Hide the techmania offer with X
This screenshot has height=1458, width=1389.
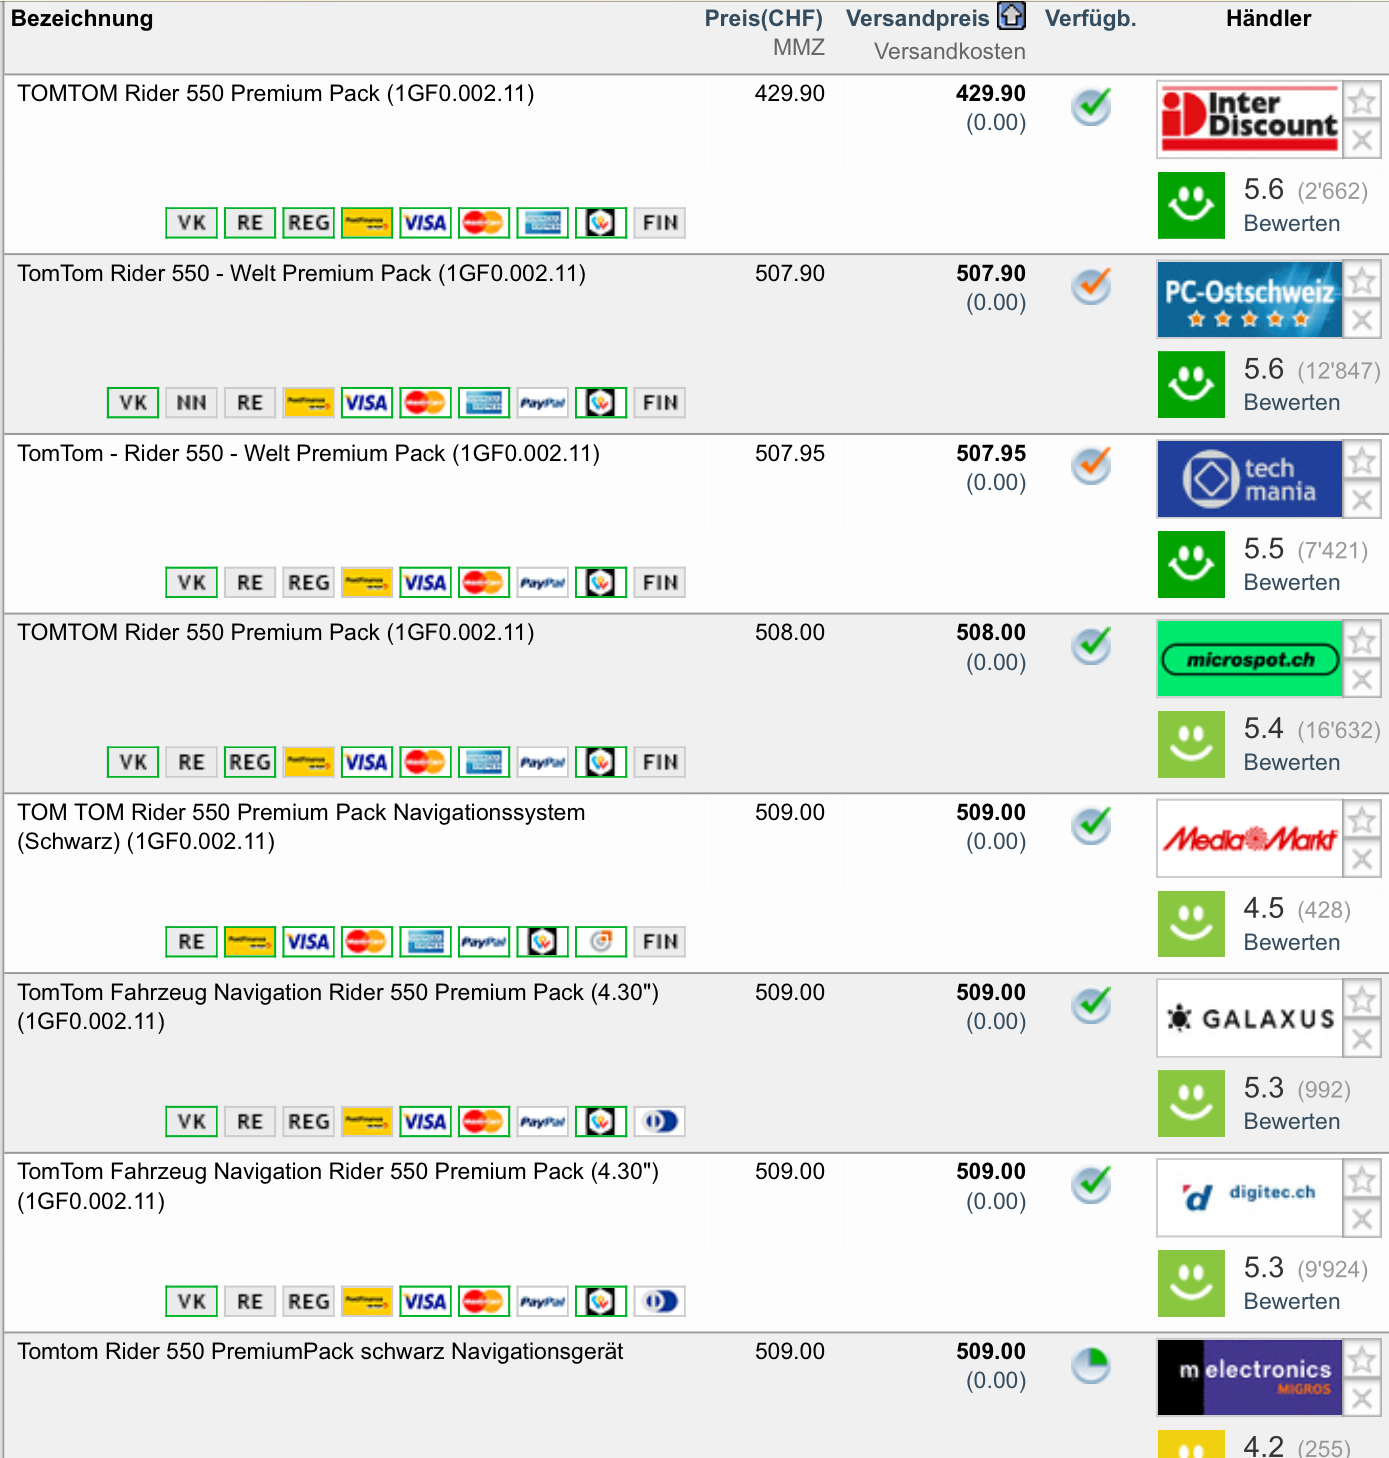coord(1362,499)
